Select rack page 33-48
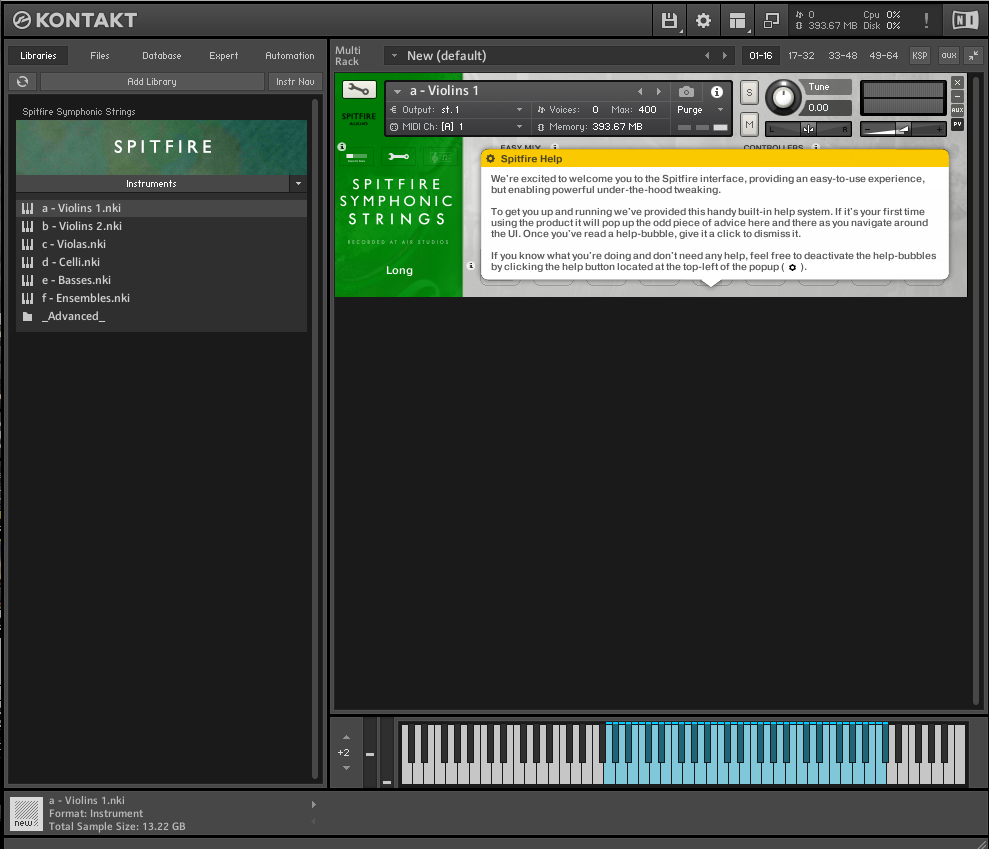The height and width of the screenshot is (849, 989). (x=843, y=56)
